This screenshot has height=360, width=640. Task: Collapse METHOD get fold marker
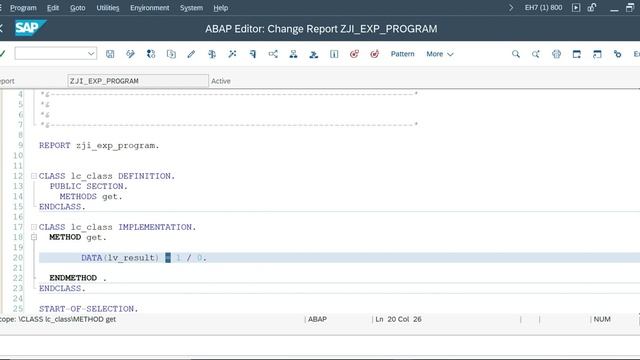point(34,237)
